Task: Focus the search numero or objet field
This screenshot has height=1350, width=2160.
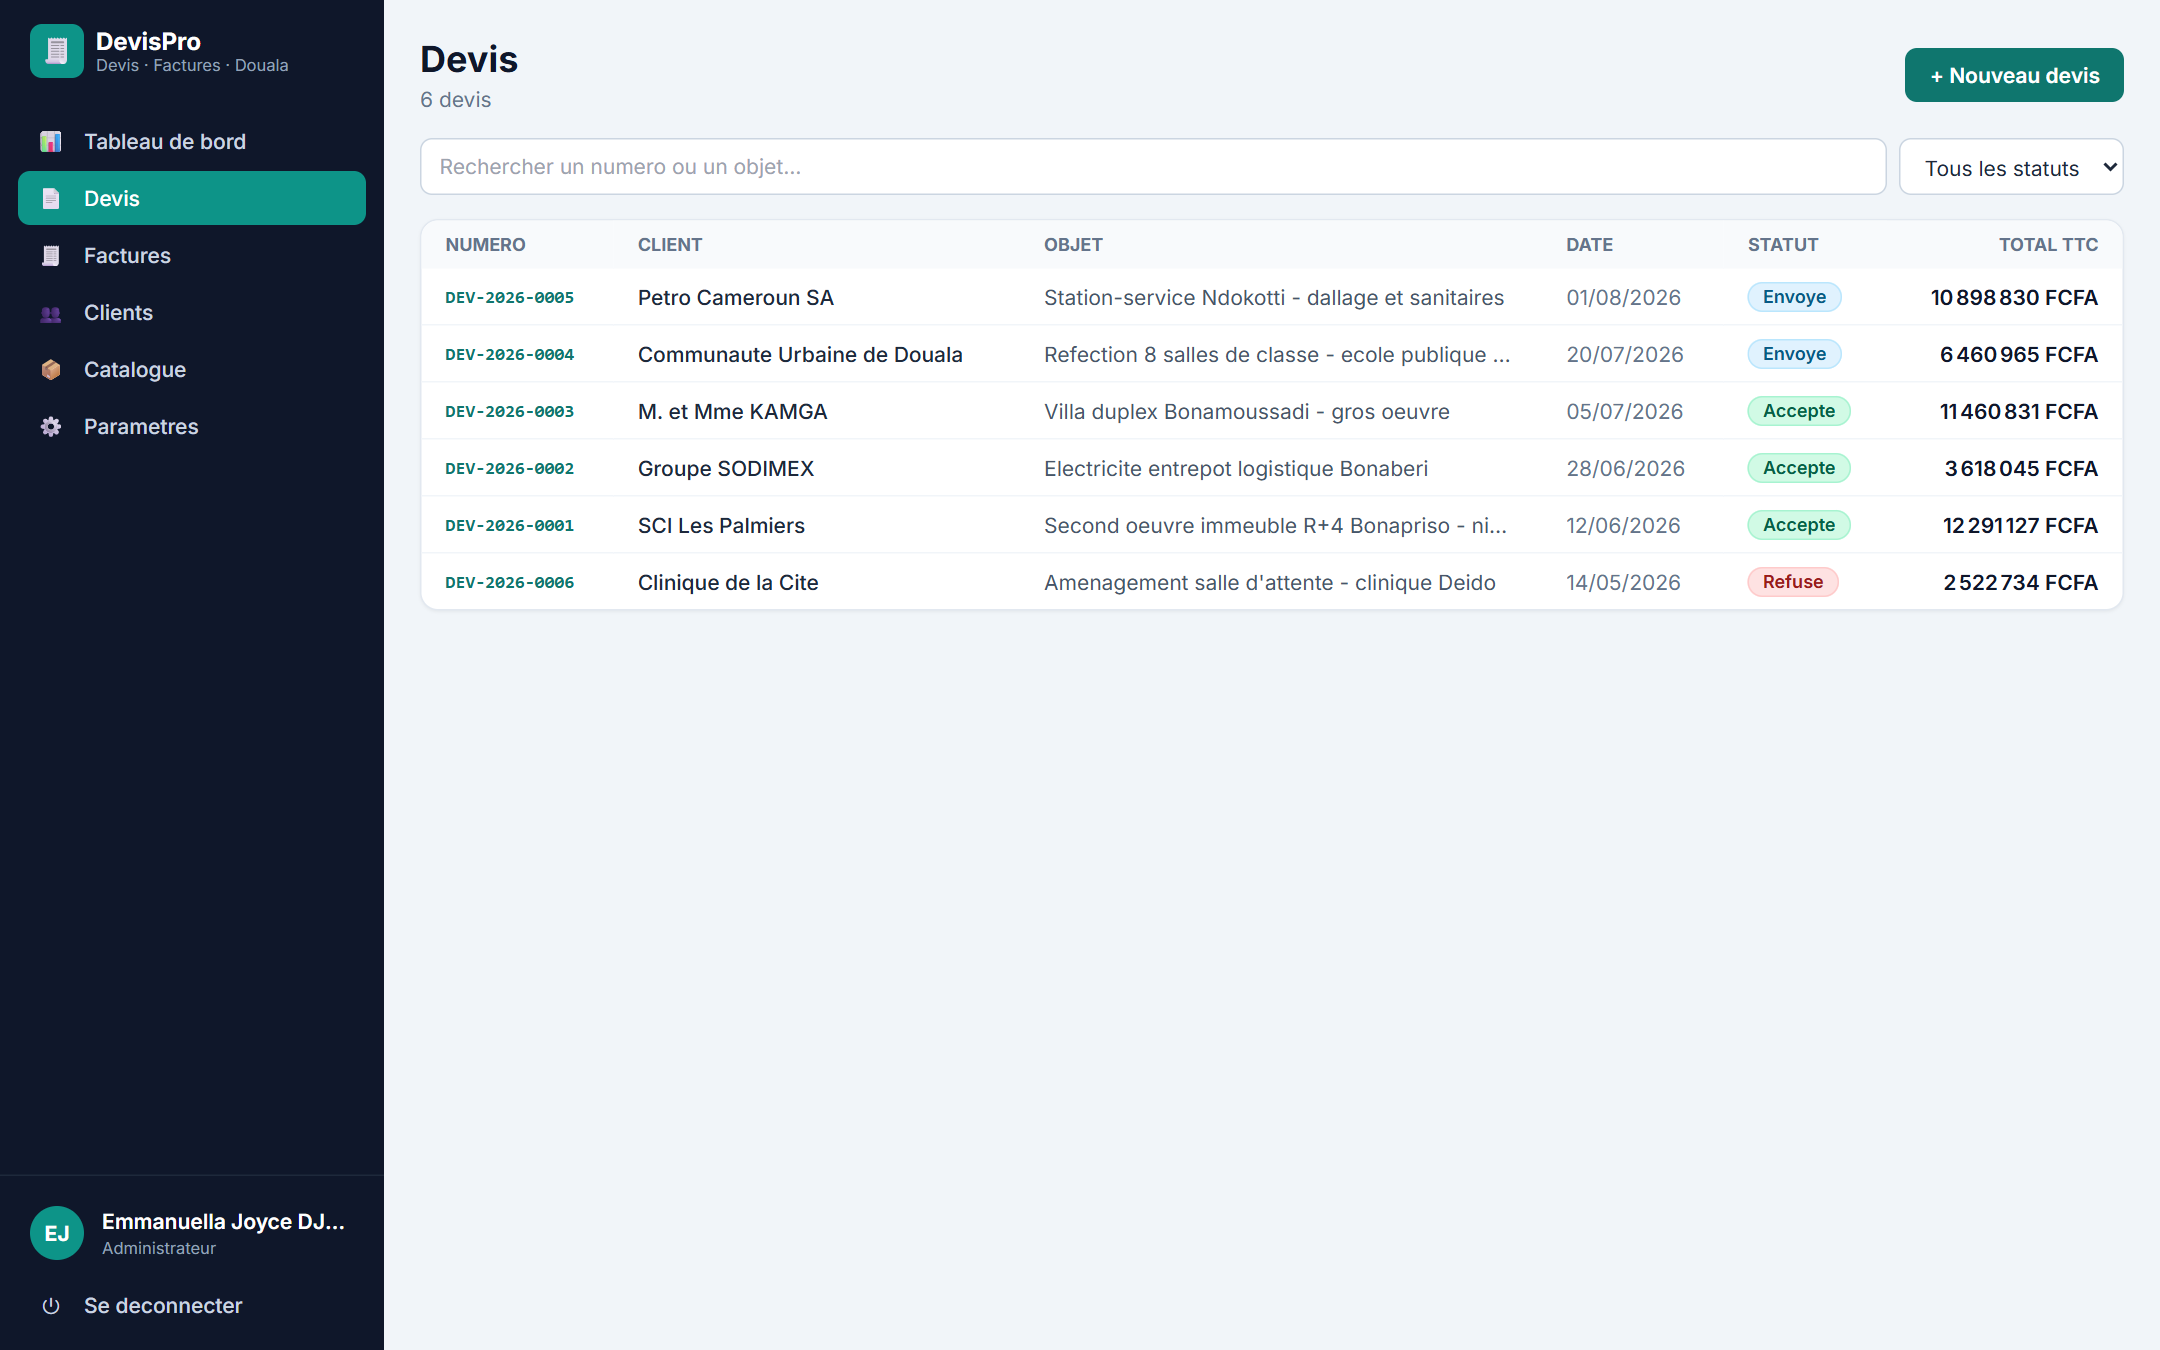Action: click(1153, 167)
